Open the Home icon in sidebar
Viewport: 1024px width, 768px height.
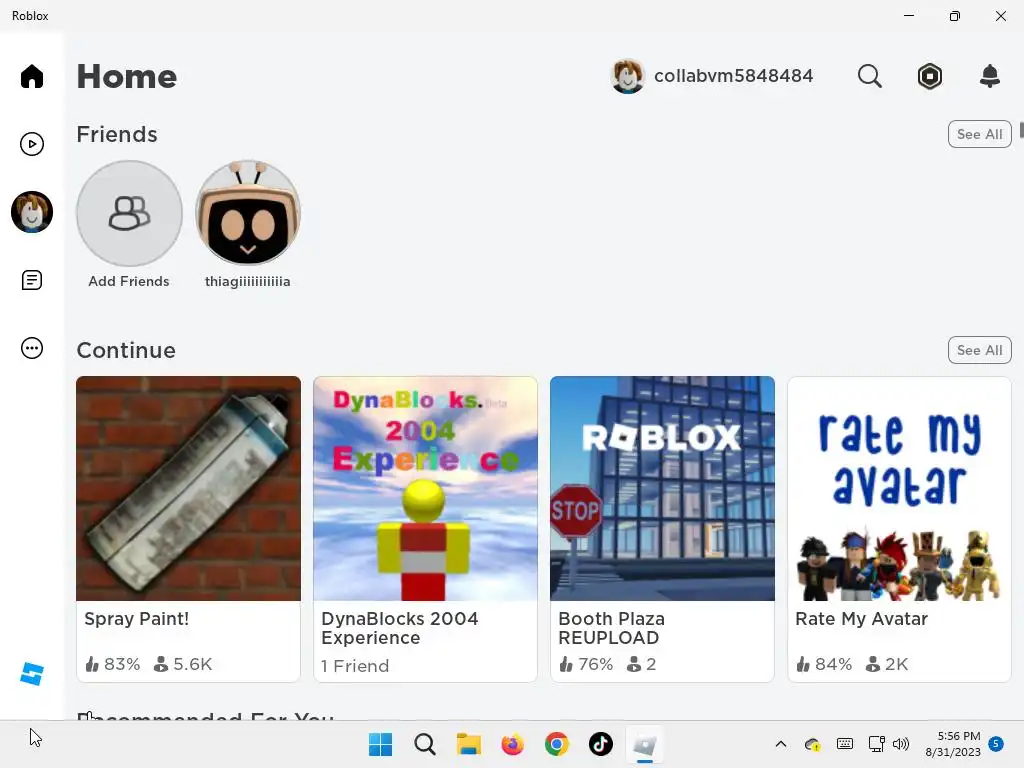point(31,76)
